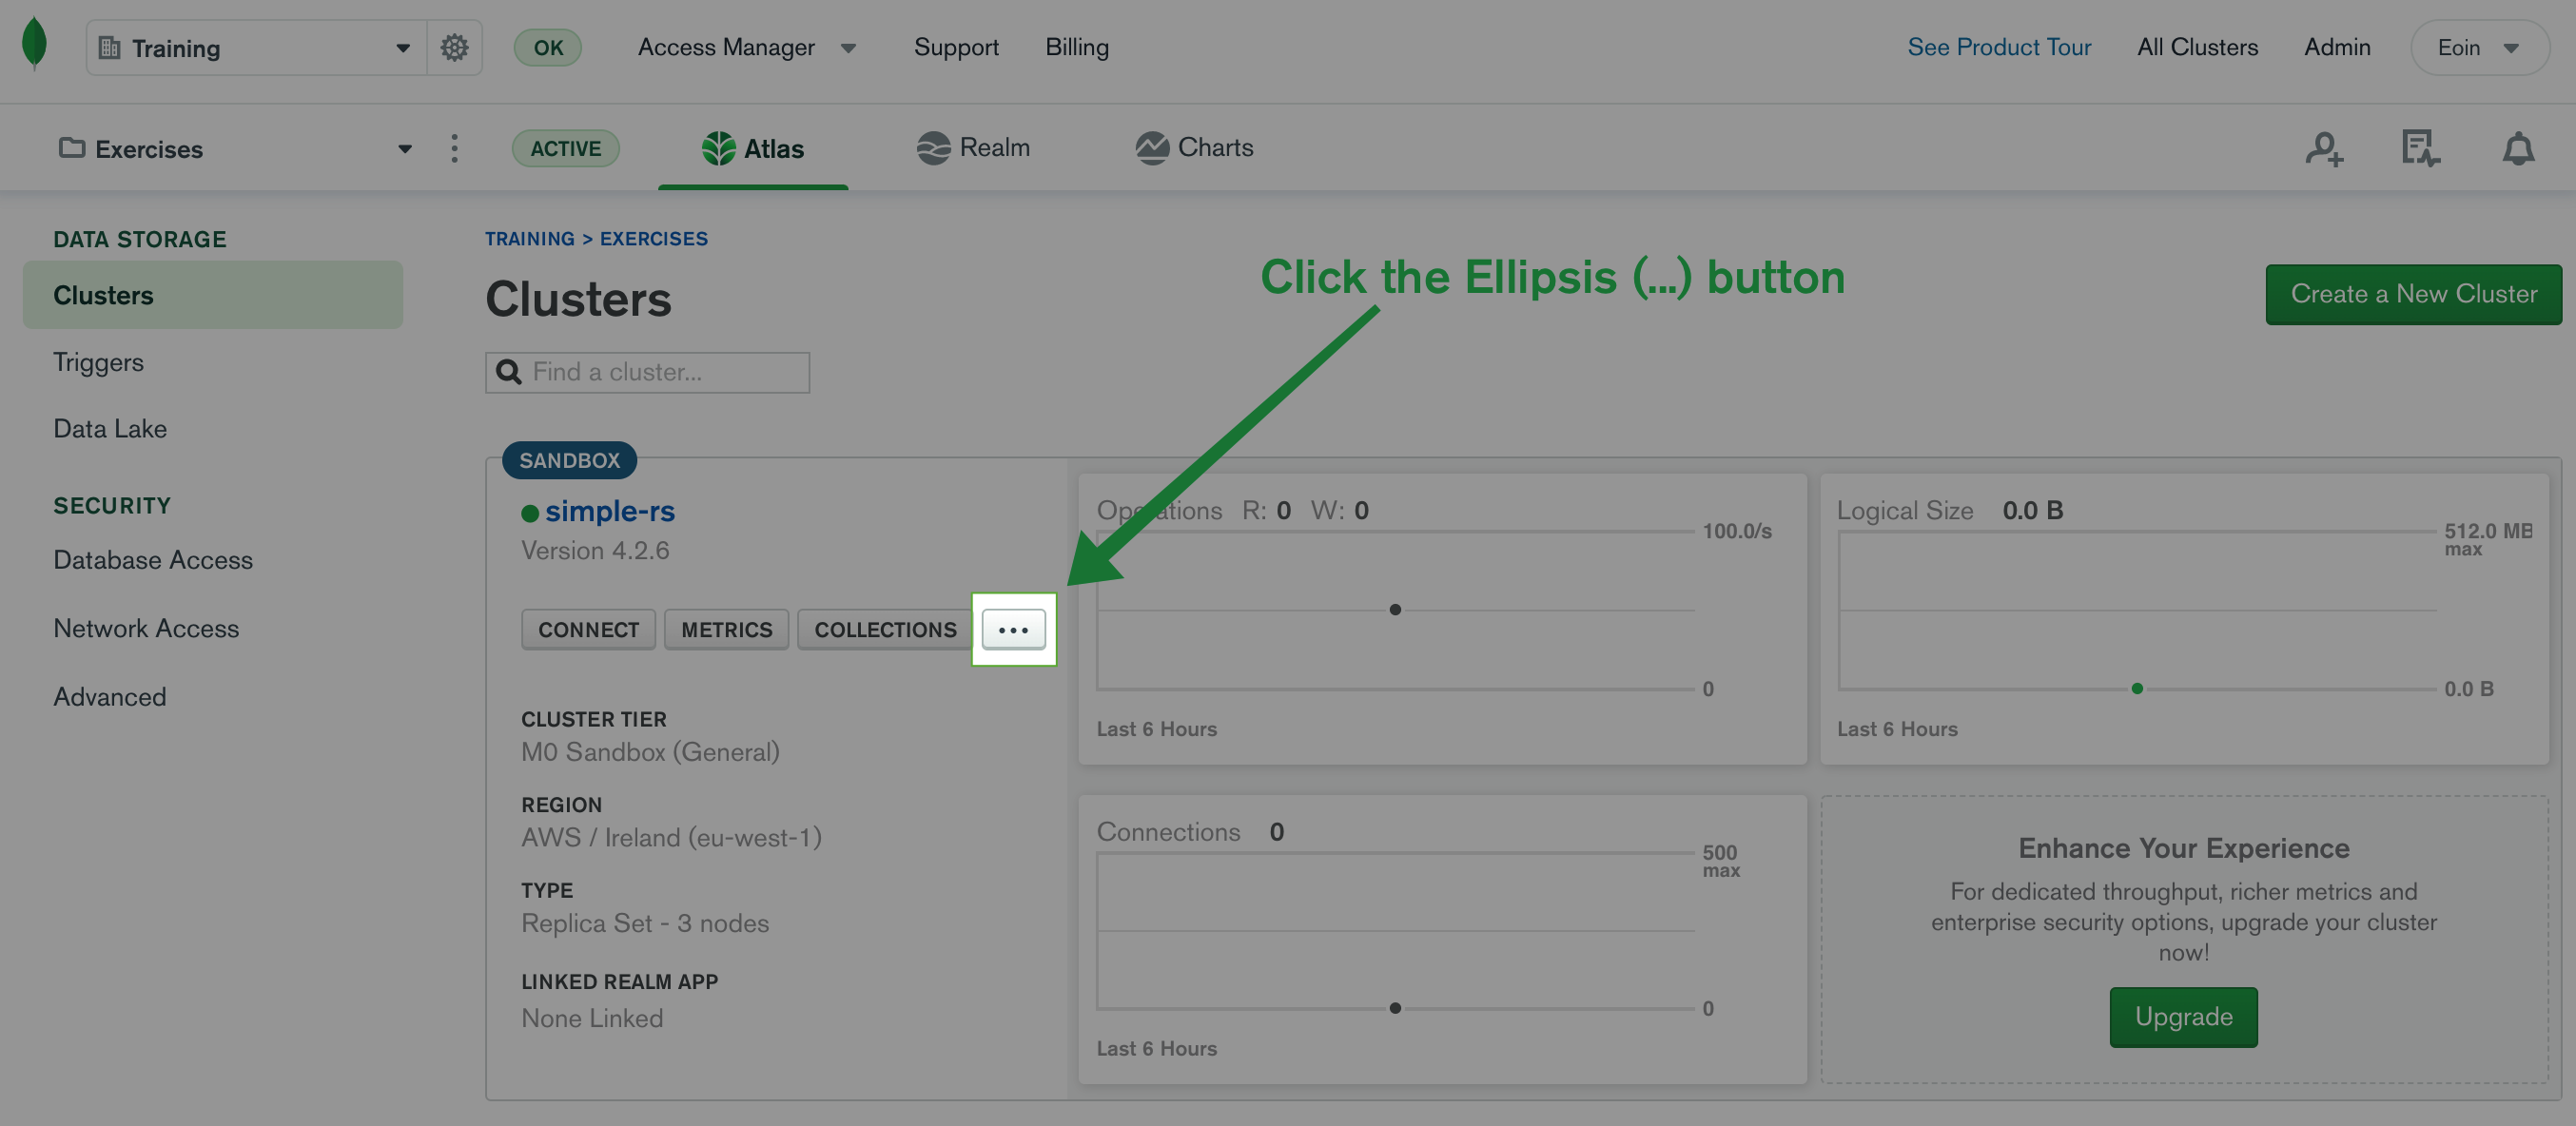Click the Admin link
This screenshot has width=2576, height=1126.
tap(2337, 47)
